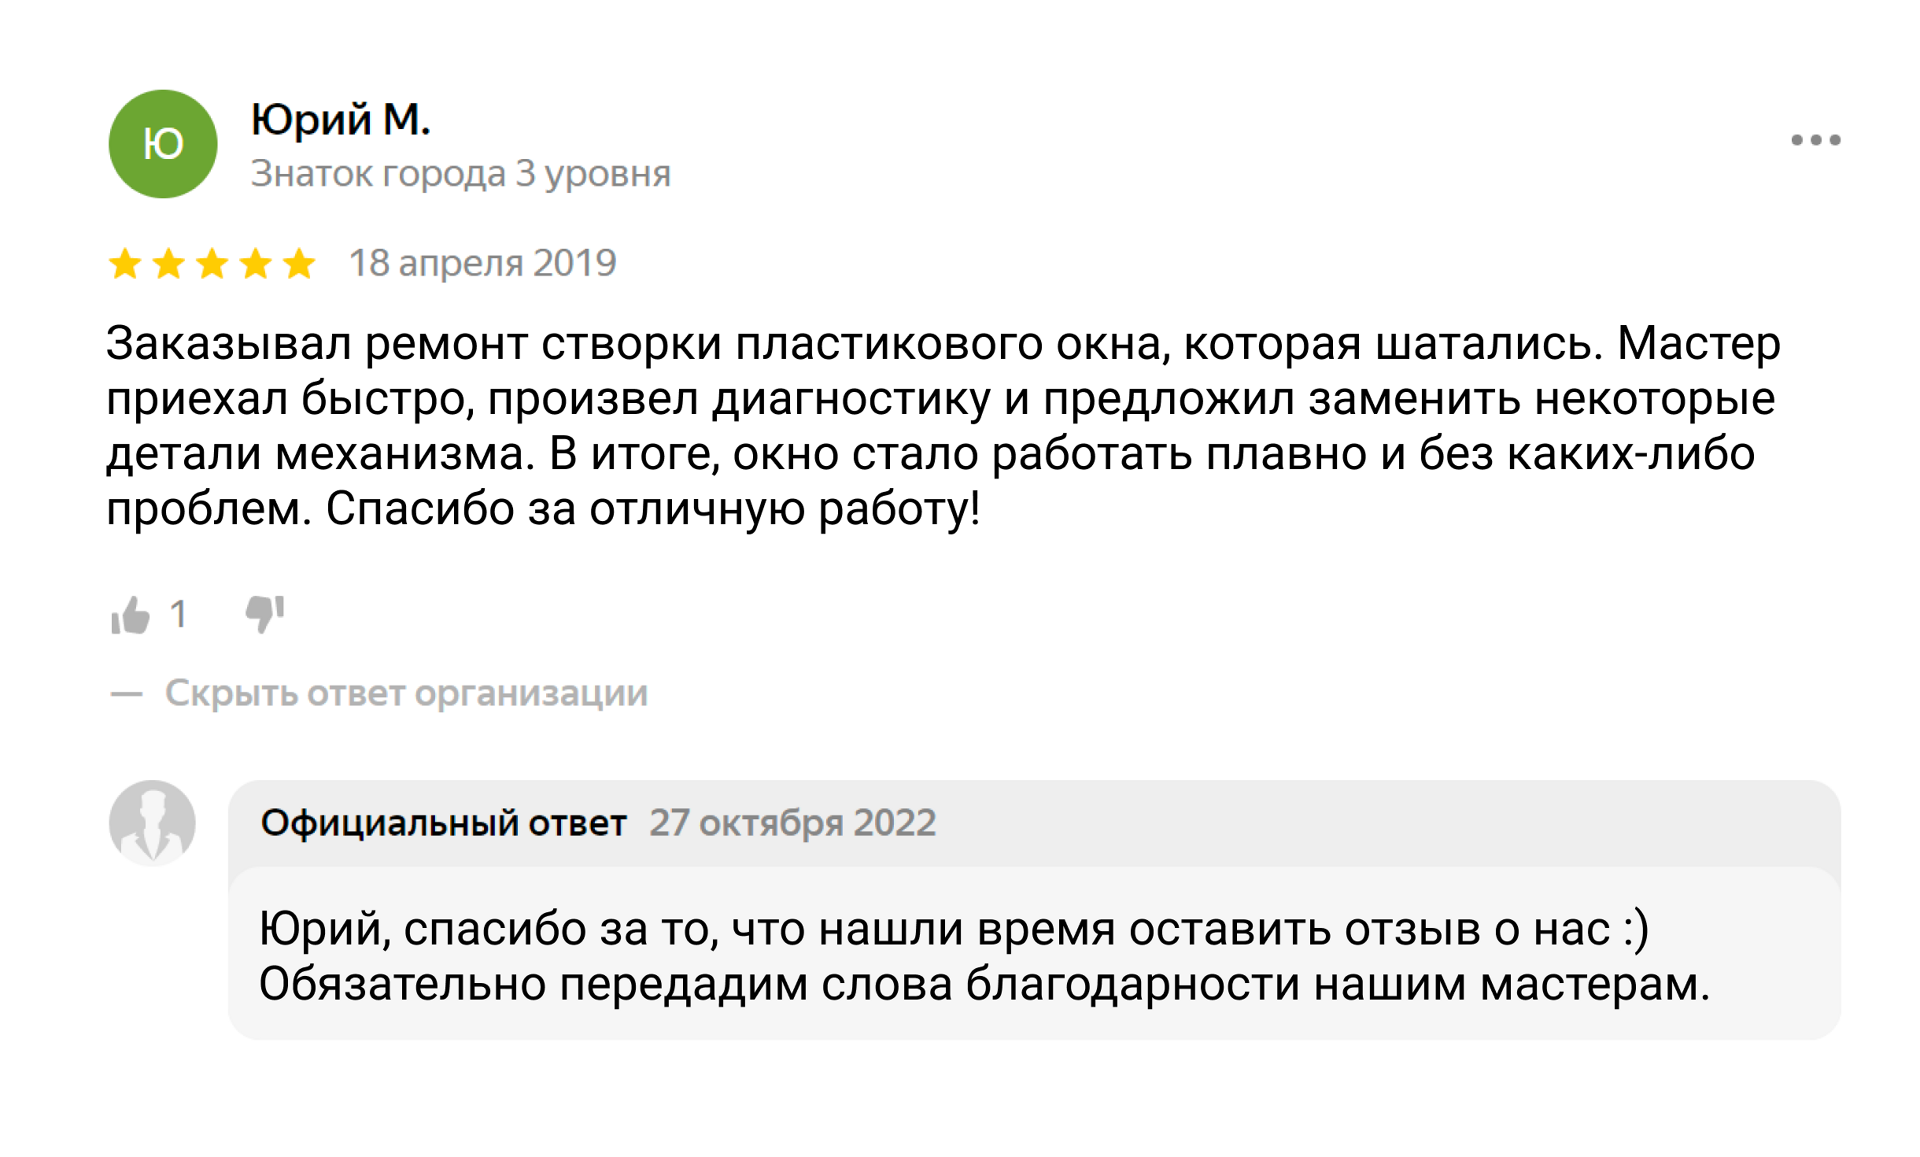Screen dimensions: 1920x1157
Task: Click the fifth rating star
Action: 299,264
